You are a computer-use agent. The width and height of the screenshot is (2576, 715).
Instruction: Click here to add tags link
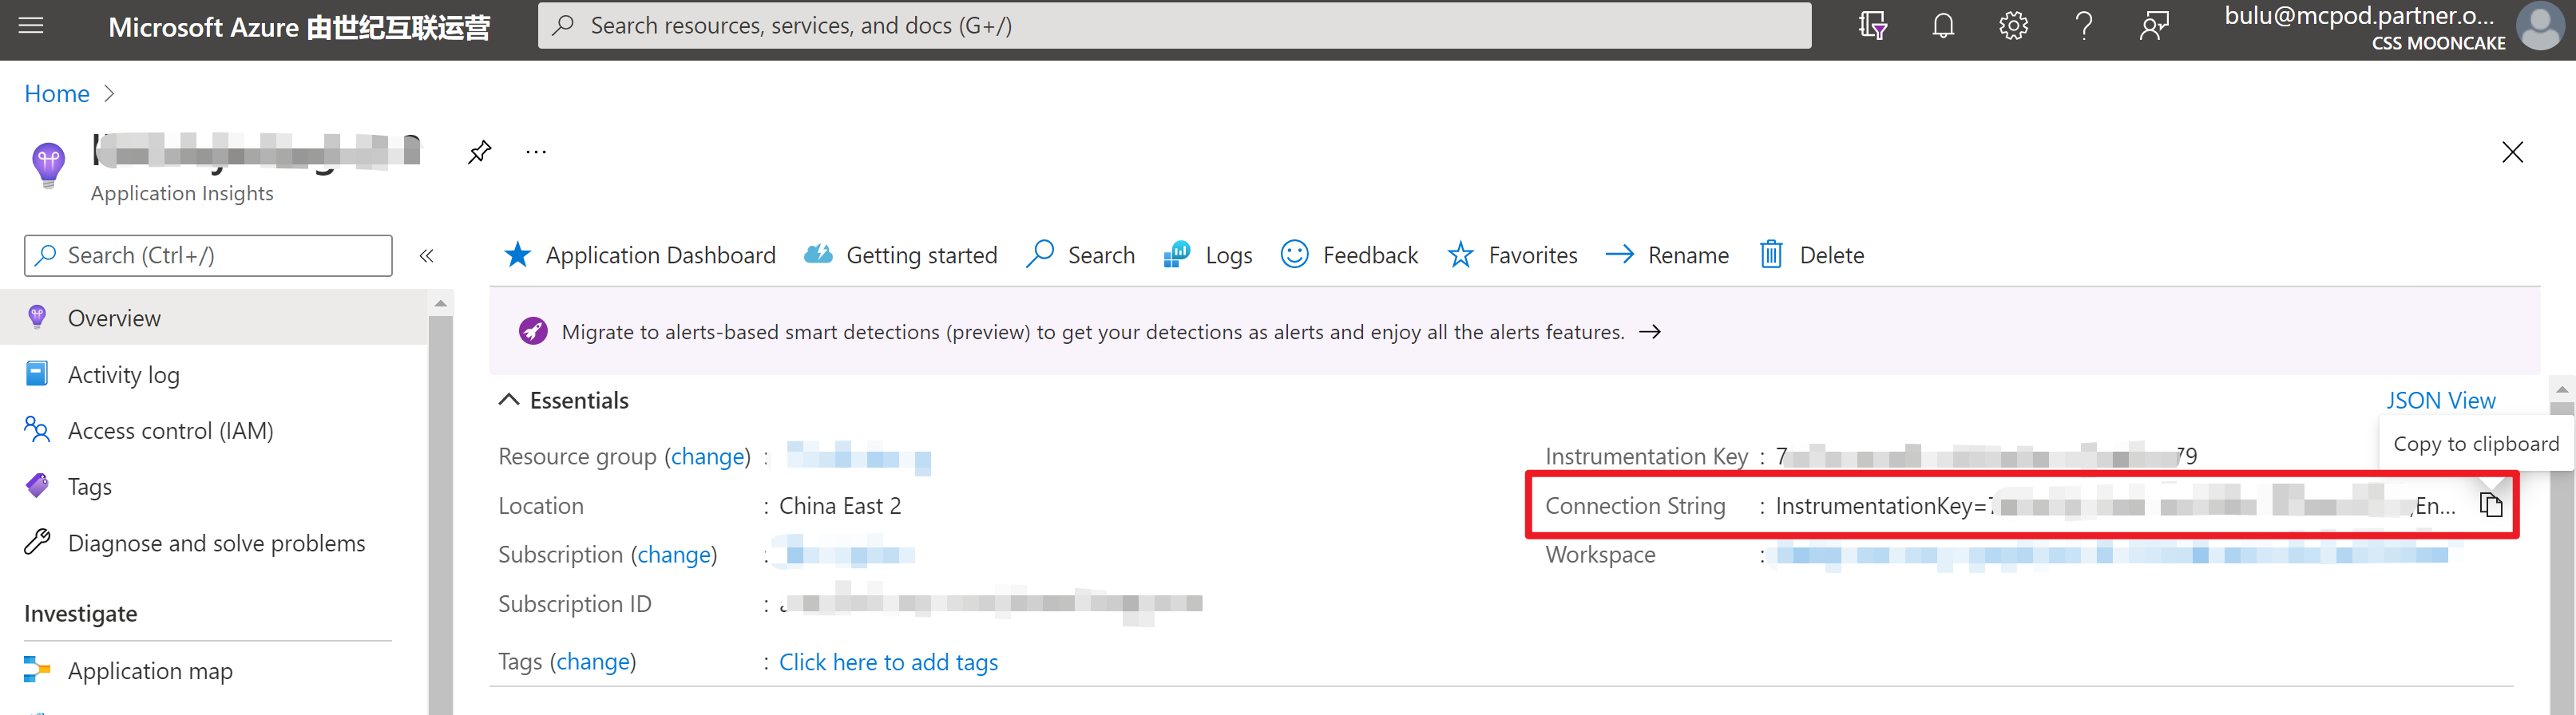(888, 662)
